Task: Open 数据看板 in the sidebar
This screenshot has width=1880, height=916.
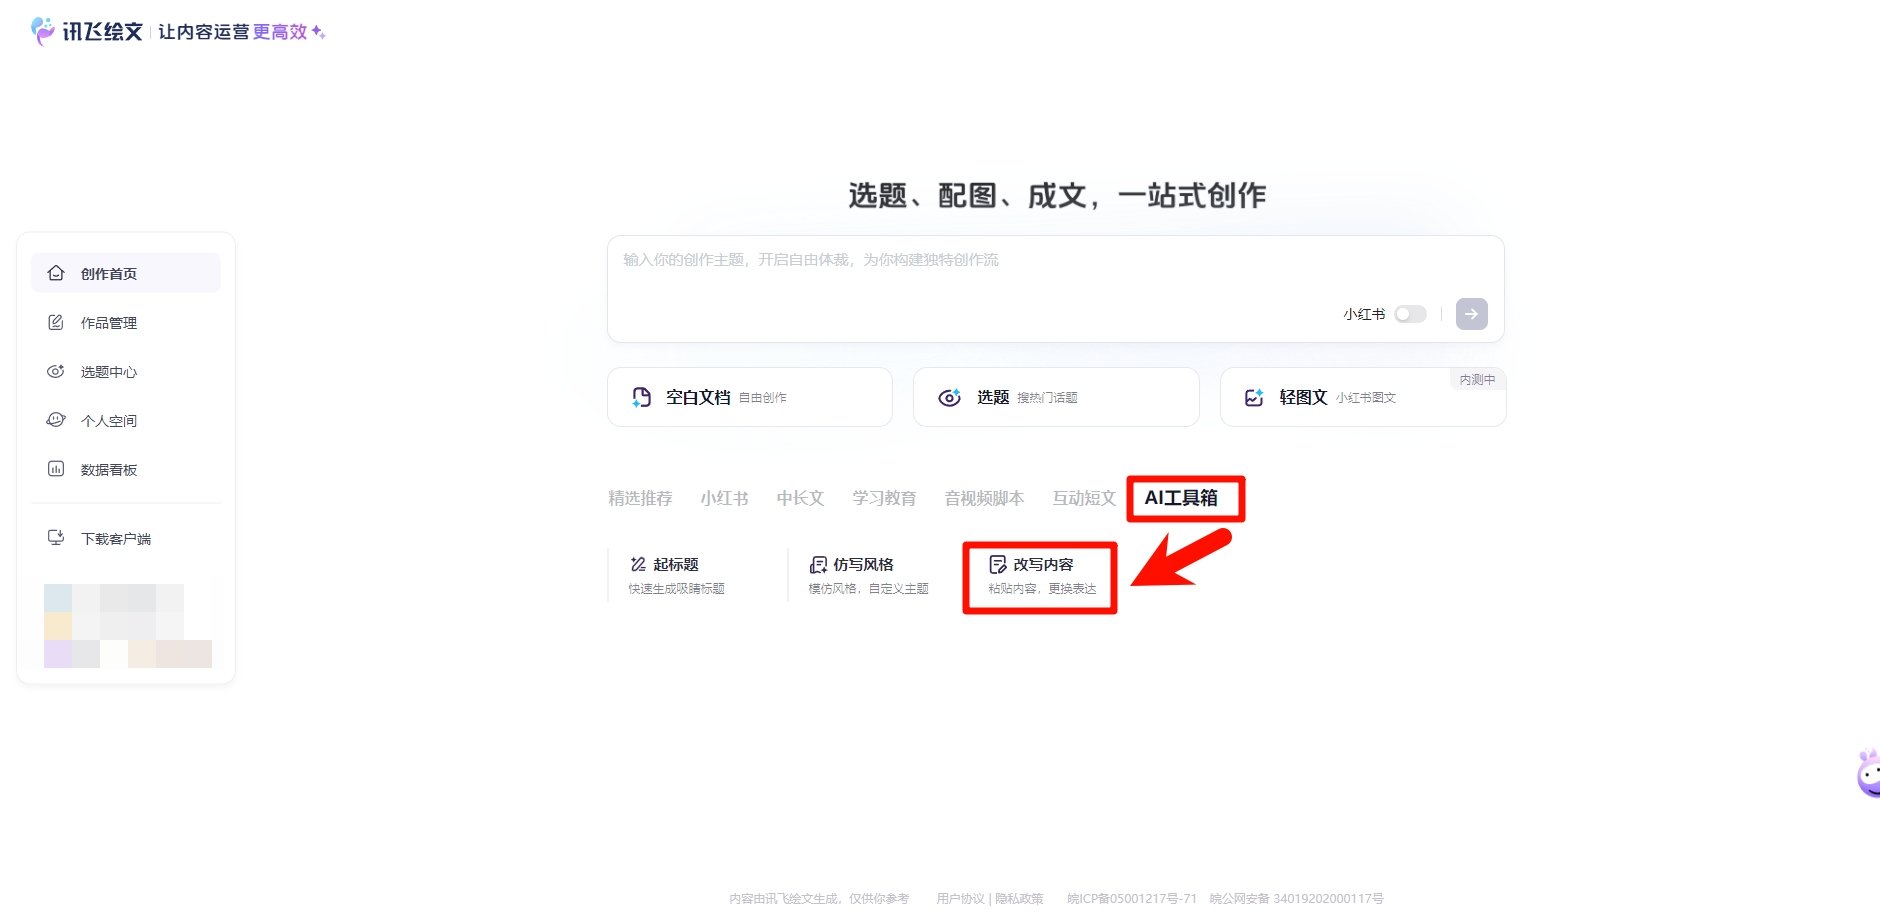Action: pos(110,469)
